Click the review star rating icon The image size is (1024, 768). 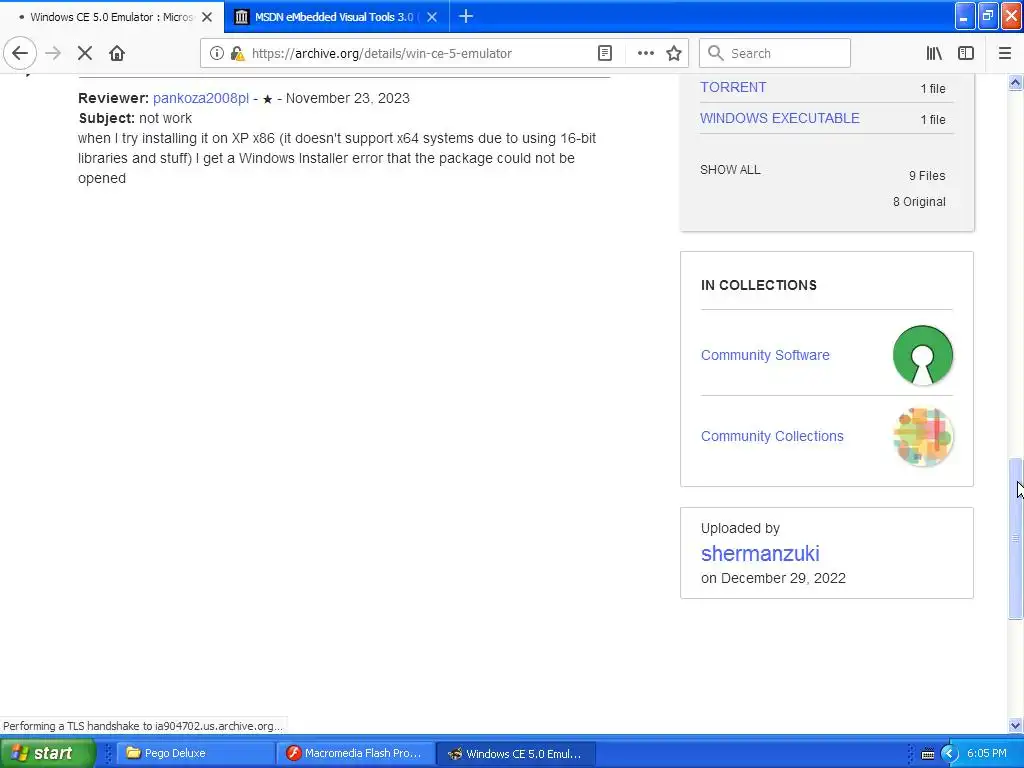267,99
